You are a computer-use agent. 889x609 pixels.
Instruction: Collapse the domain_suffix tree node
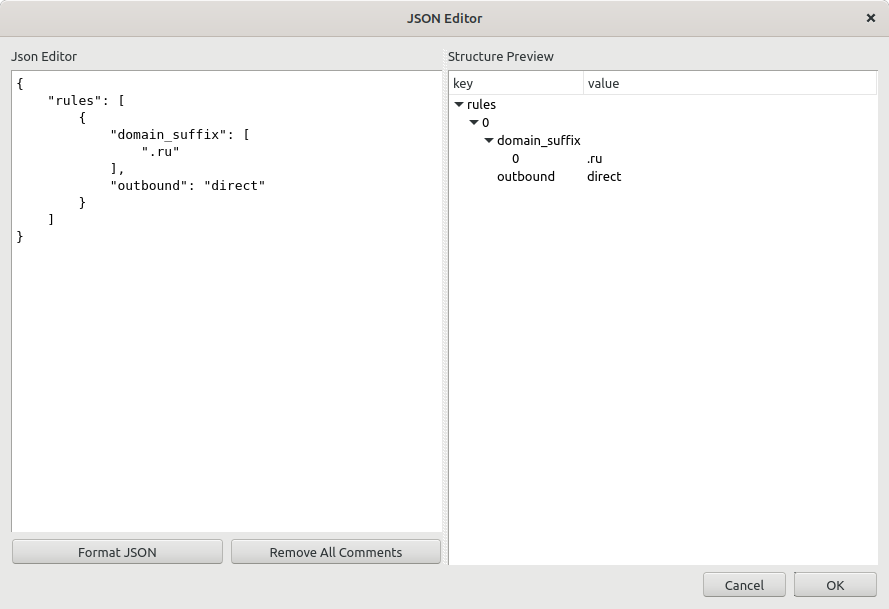pyautogui.click(x=489, y=140)
